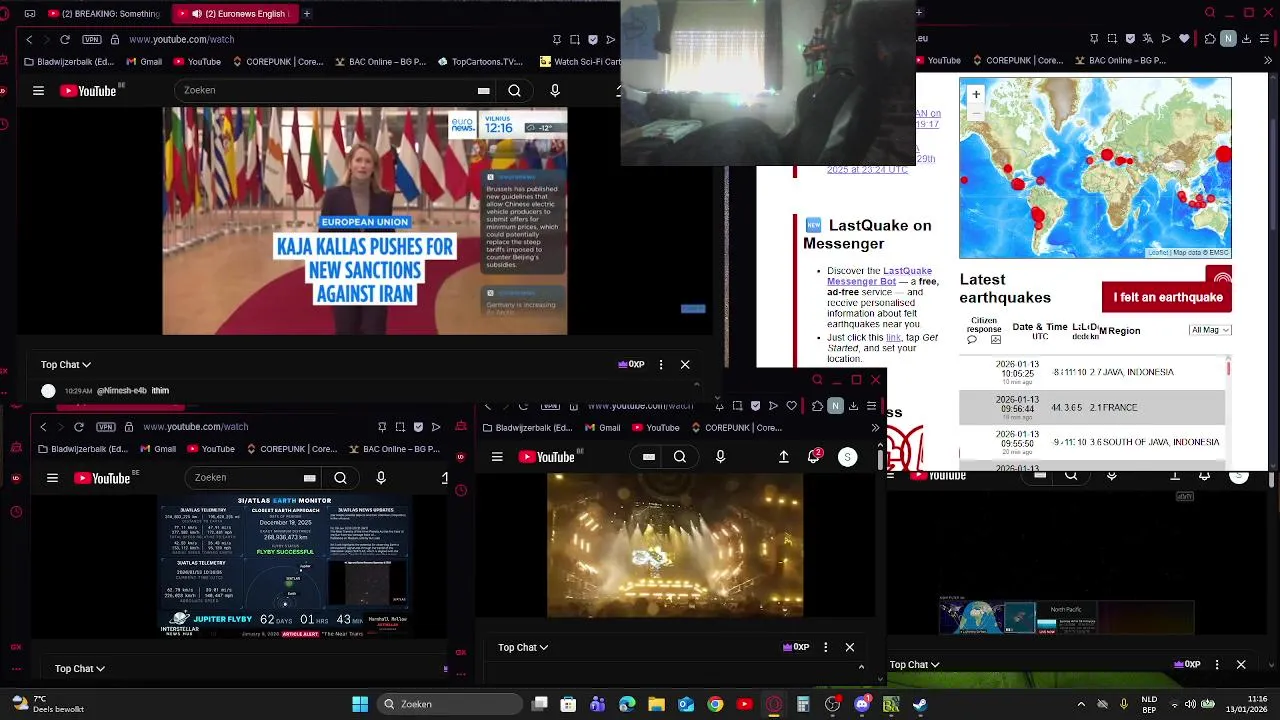1280x720 pixels.
Task: Close chat panel in bottom-right window
Action: click(1241, 665)
